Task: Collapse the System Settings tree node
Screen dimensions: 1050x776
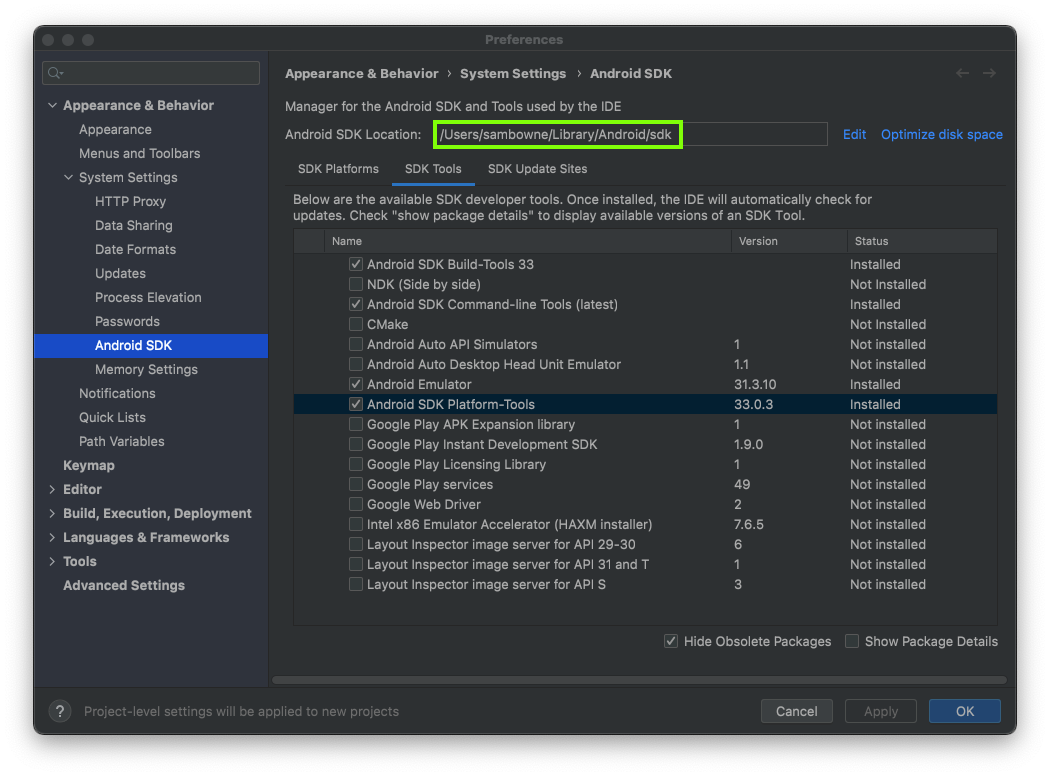Action: pyautogui.click(x=68, y=177)
